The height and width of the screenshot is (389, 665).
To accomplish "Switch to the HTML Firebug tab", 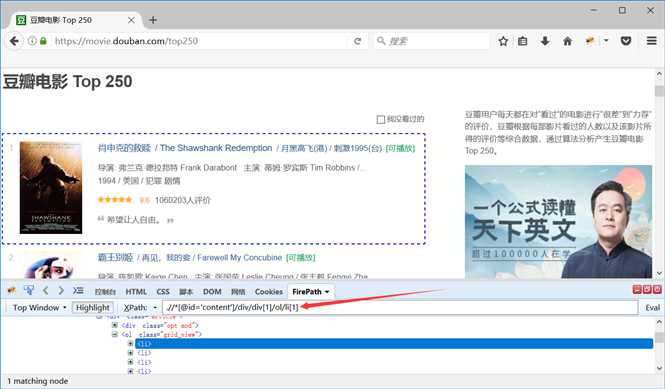I will coord(136,292).
